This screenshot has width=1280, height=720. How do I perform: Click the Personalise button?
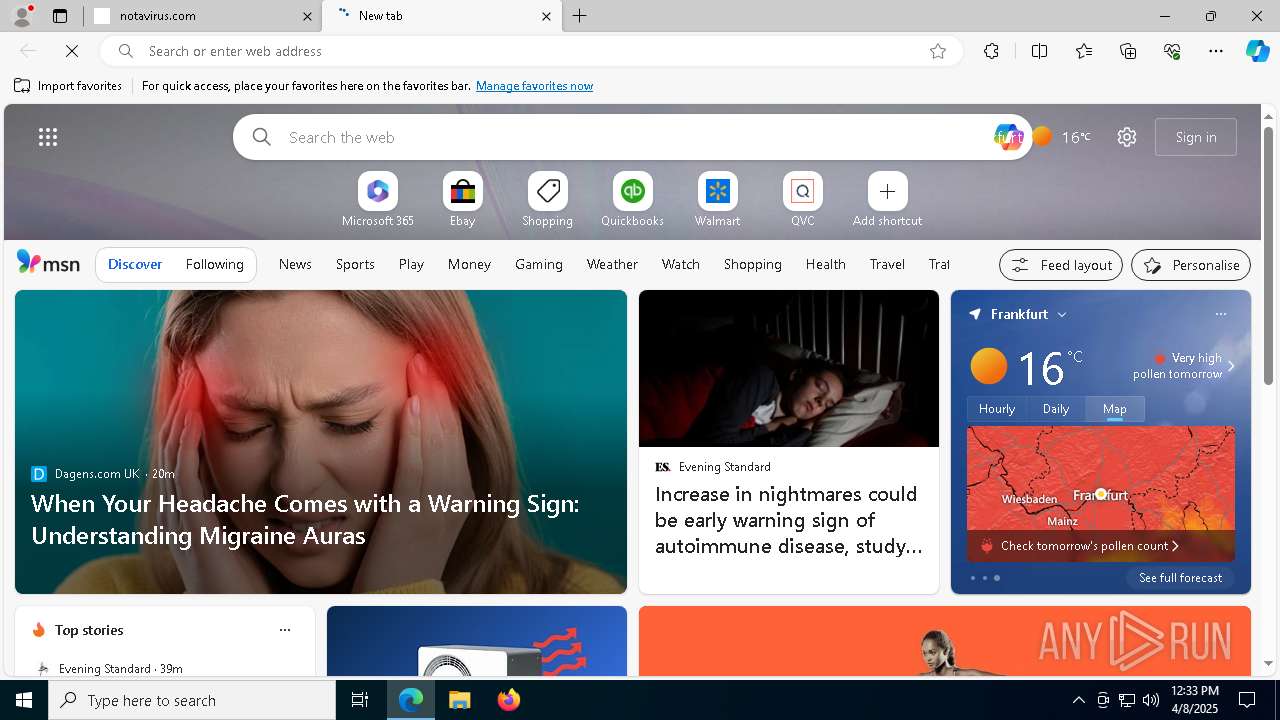[1191, 265]
